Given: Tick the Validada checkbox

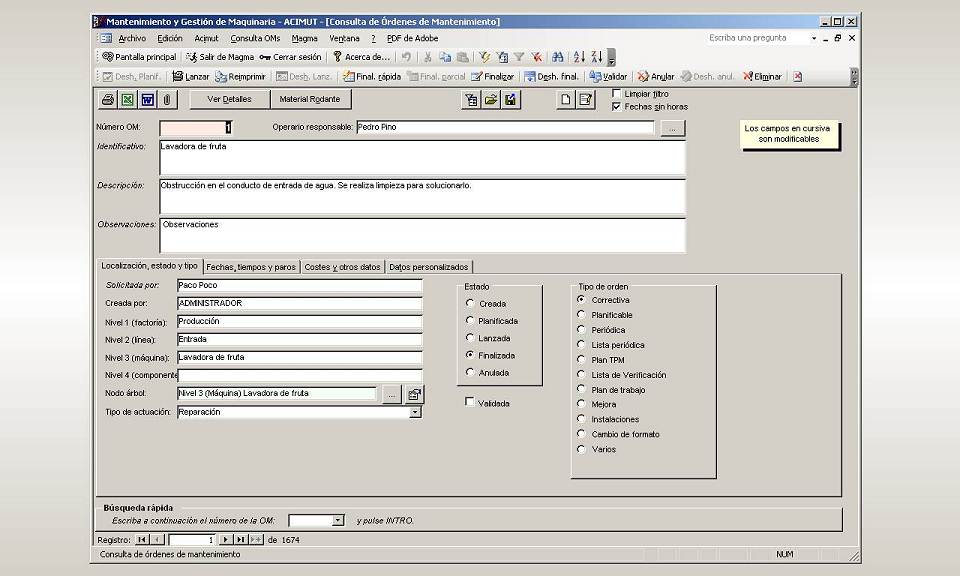Looking at the screenshot, I should pos(470,402).
